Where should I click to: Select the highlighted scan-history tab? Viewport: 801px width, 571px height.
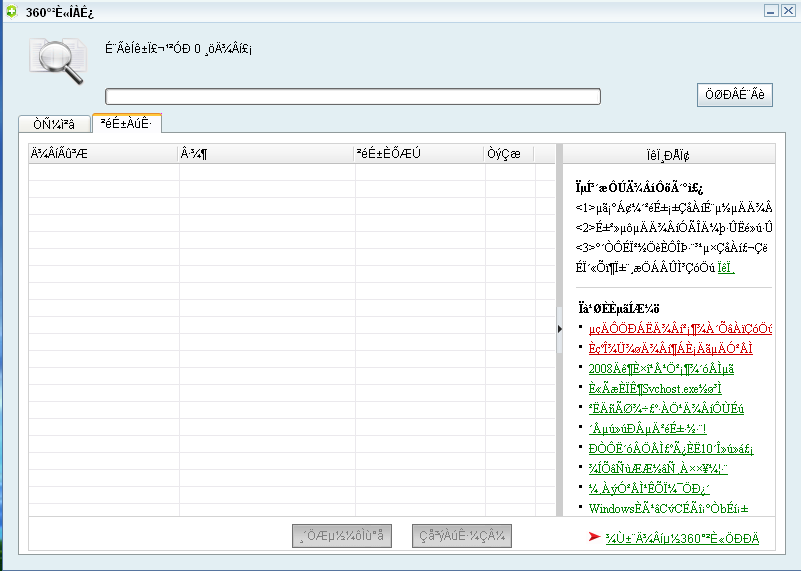tap(127, 123)
